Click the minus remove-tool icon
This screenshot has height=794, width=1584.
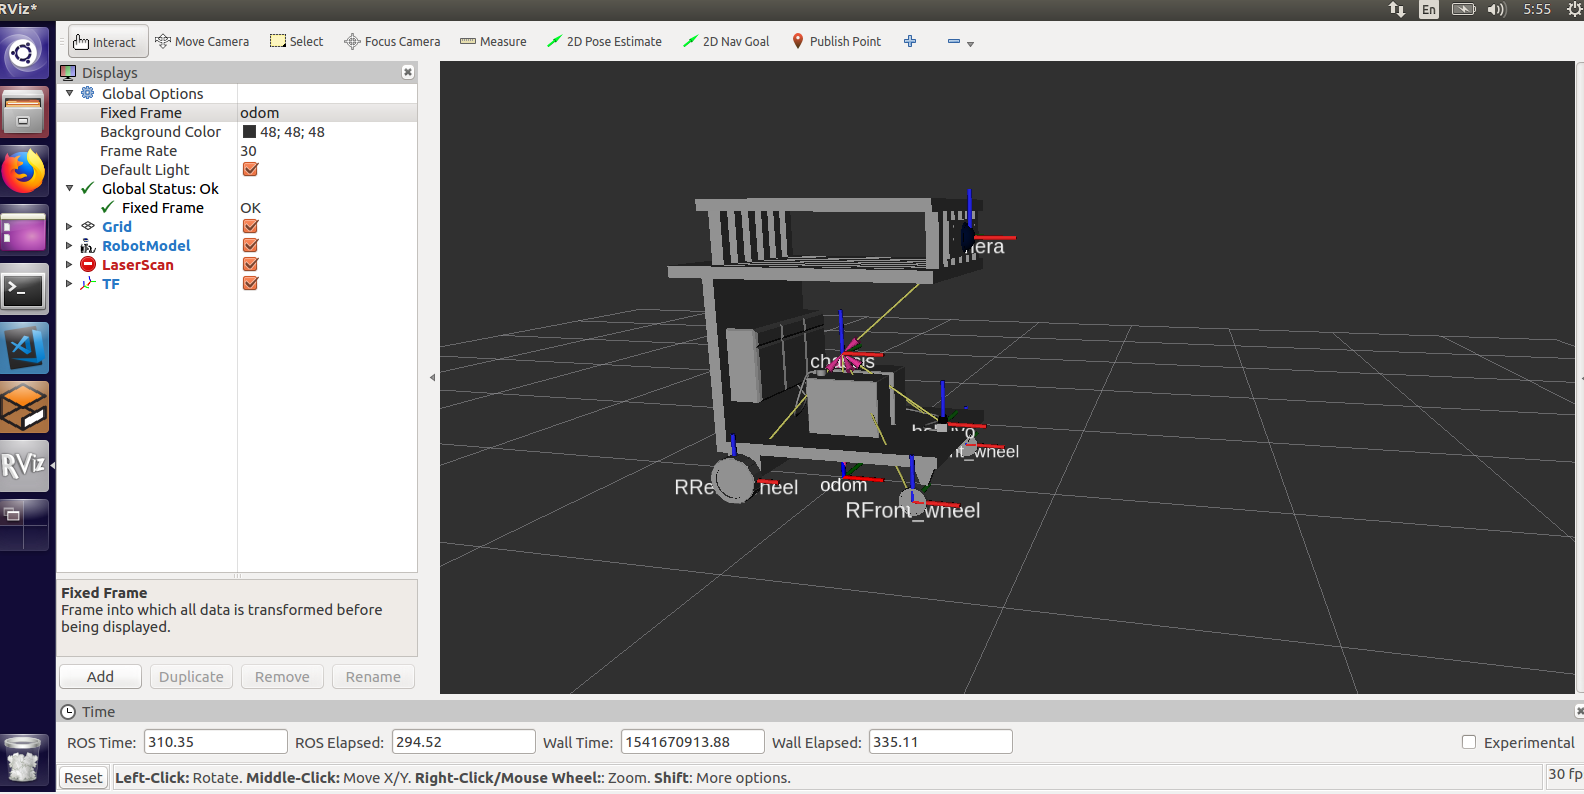[x=954, y=42]
